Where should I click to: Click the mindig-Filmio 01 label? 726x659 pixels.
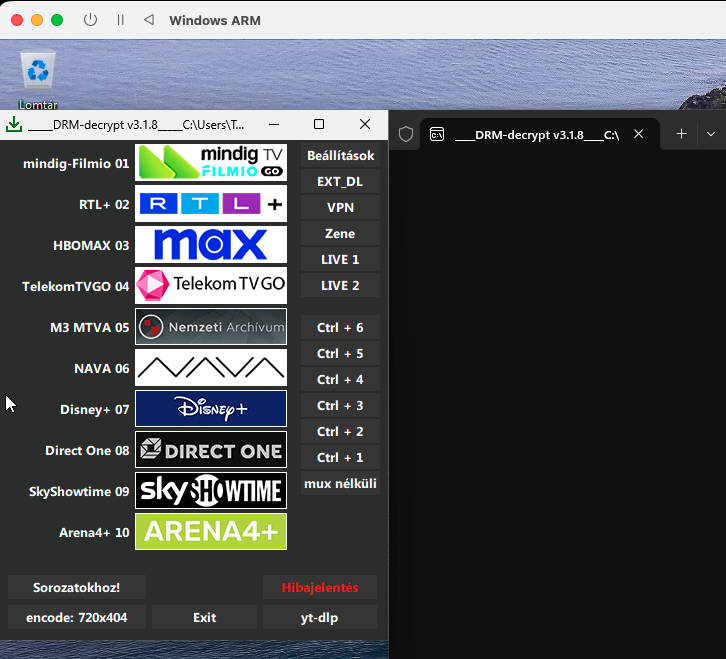click(x=76, y=163)
